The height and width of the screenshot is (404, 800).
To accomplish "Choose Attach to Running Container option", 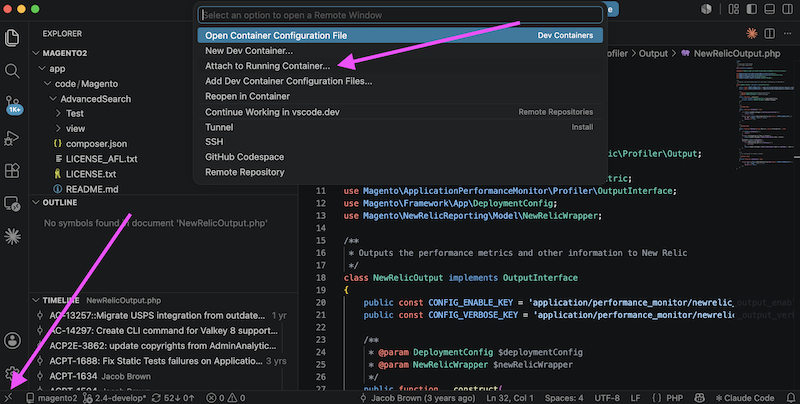I will [x=400, y=66].
